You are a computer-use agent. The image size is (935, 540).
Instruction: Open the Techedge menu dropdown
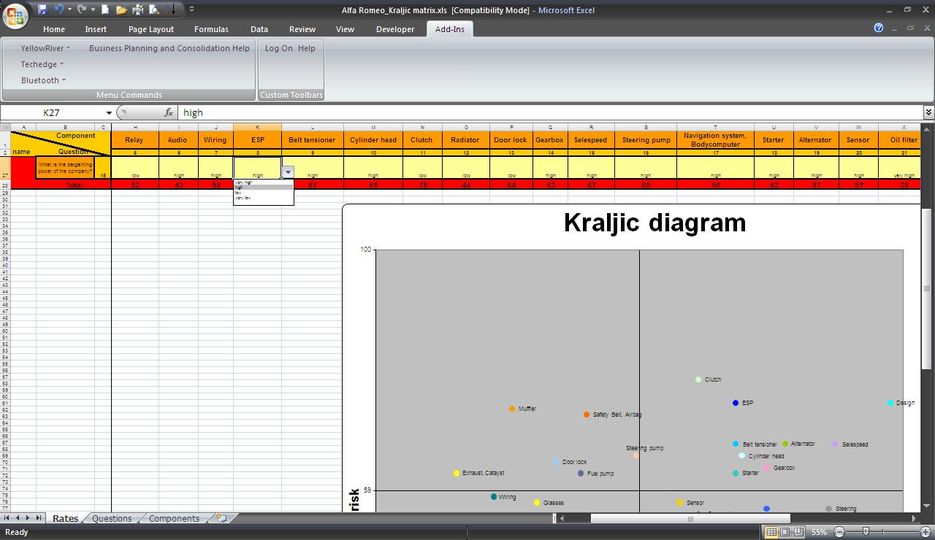tap(42, 64)
